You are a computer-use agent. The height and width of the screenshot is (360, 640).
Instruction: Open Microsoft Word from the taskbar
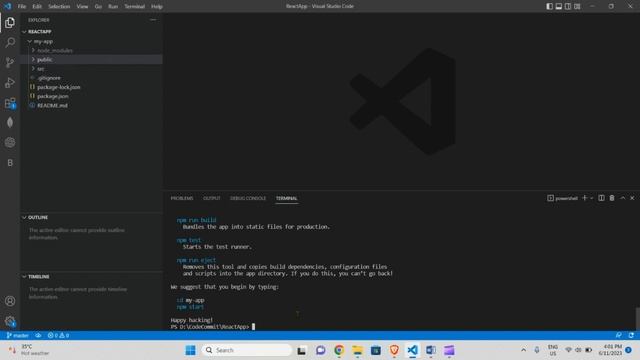431,350
